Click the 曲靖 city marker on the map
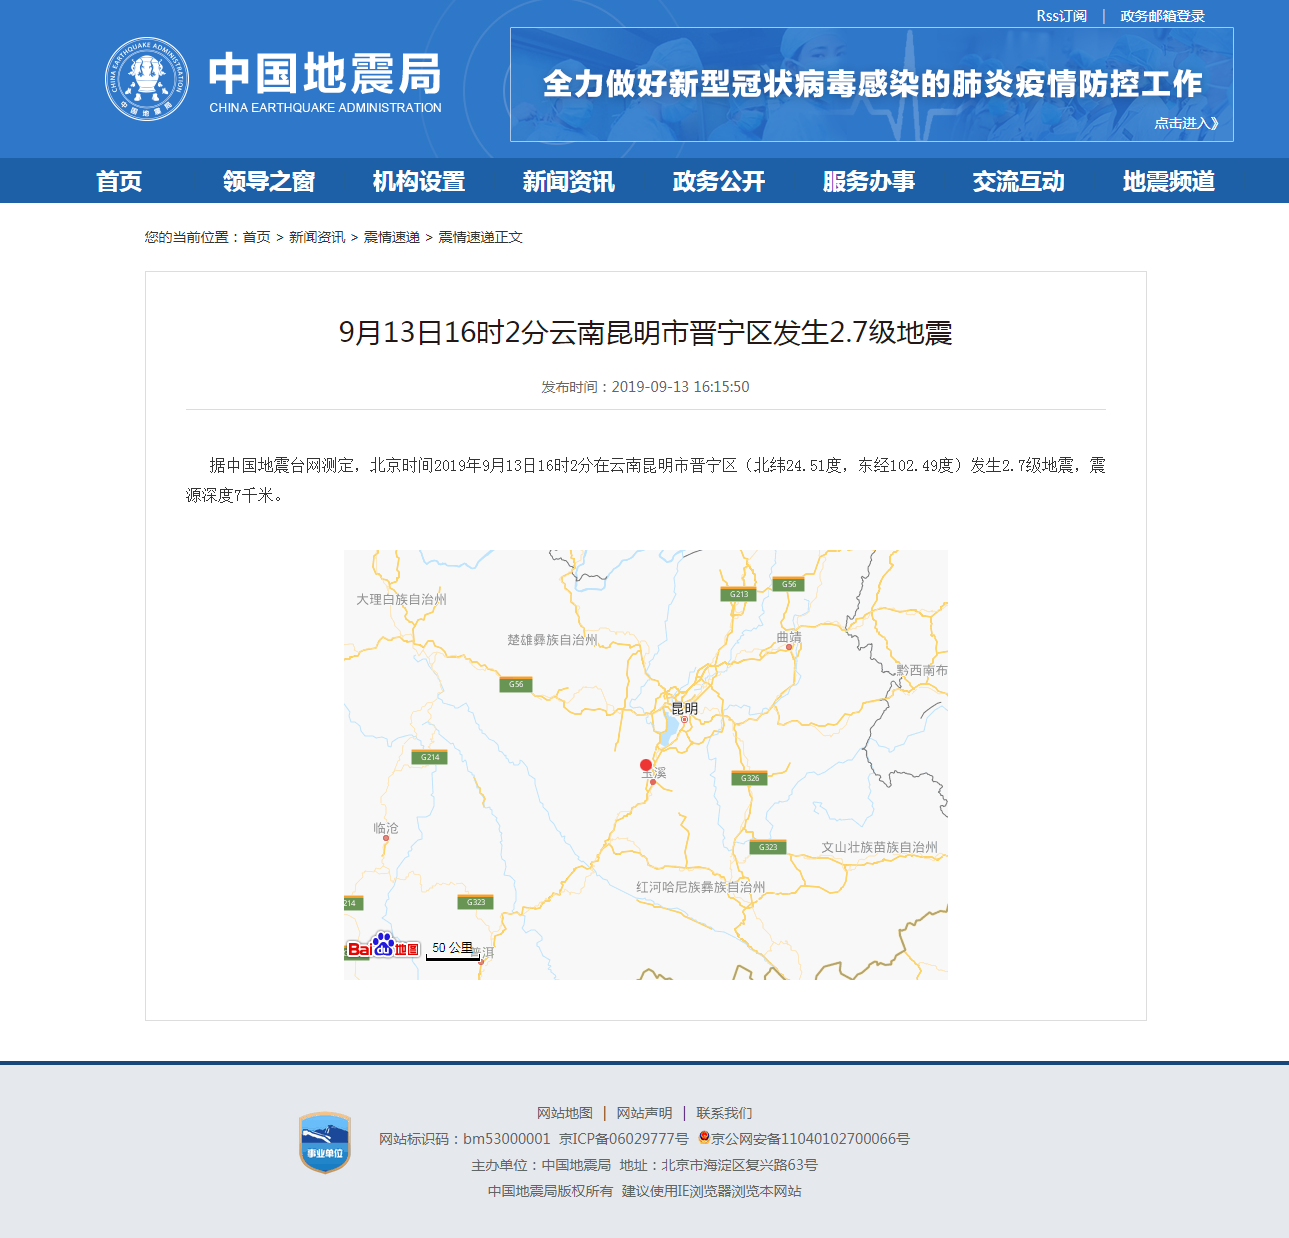The height and width of the screenshot is (1238, 1289). coord(789,647)
